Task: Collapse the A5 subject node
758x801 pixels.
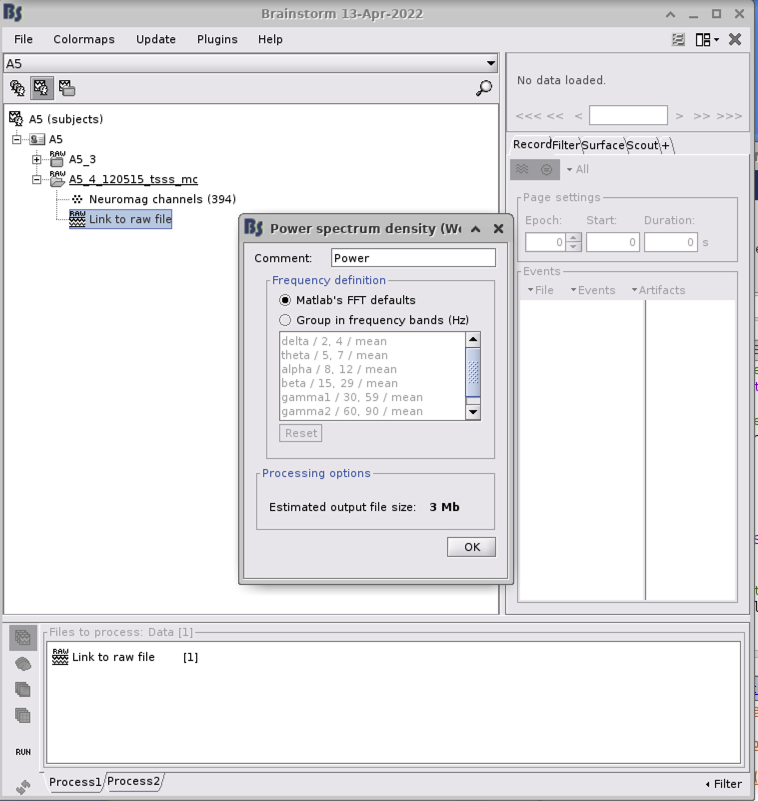Action: [x=16, y=139]
